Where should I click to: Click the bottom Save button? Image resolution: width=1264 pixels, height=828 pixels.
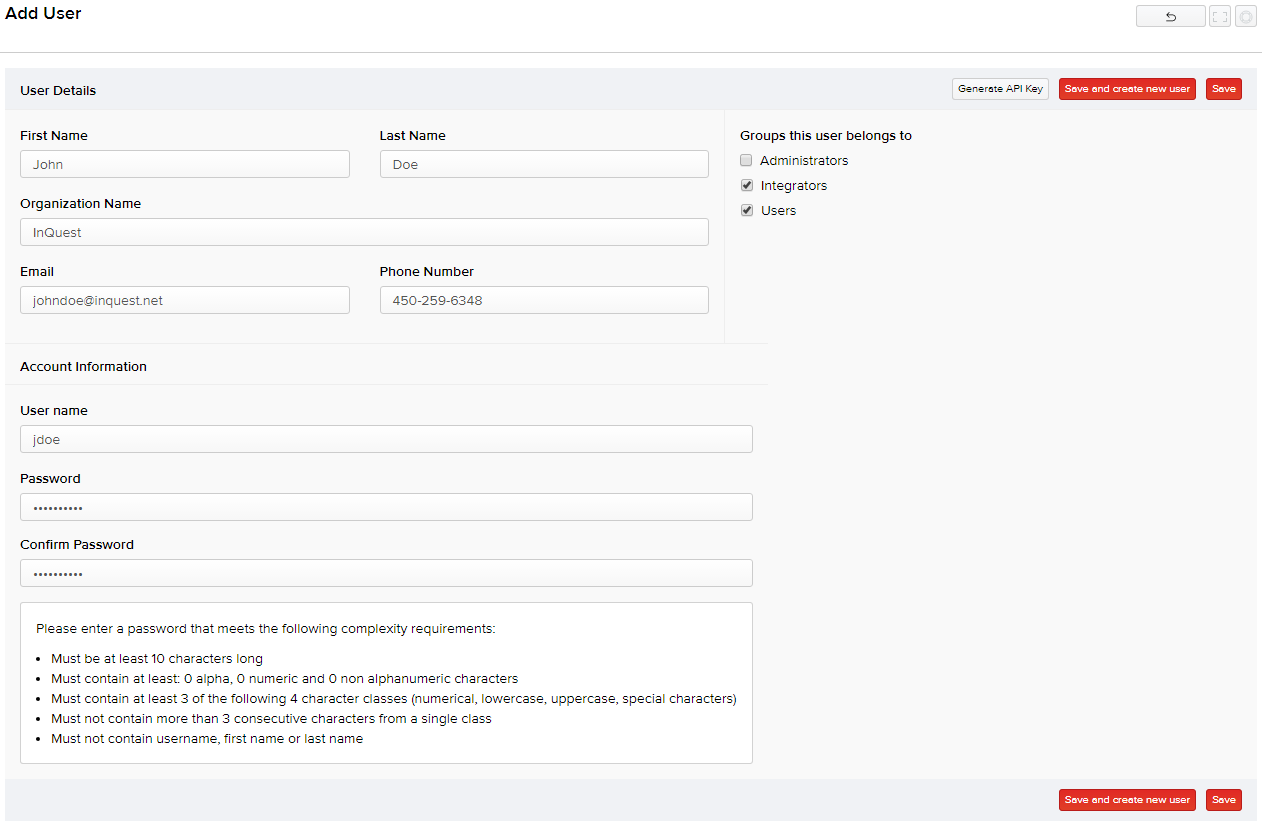click(x=1223, y=800)
